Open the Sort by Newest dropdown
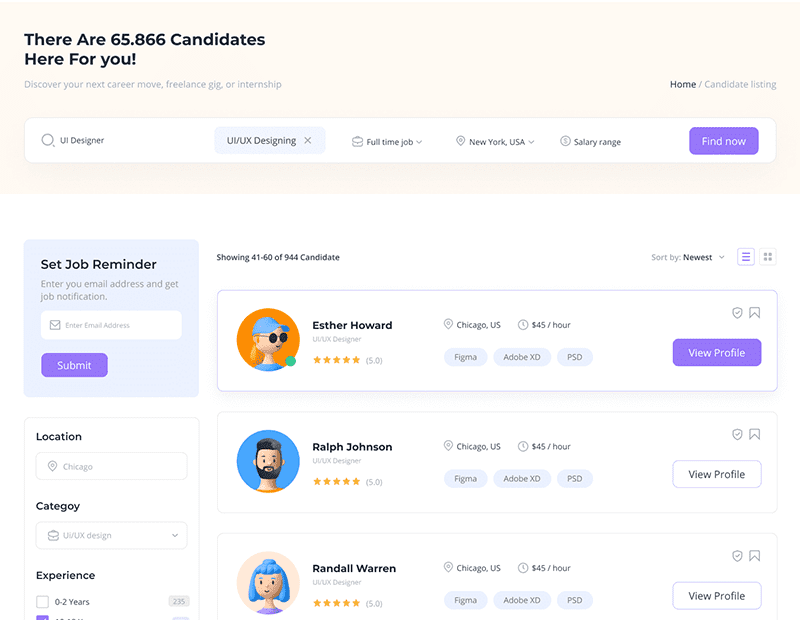The height and width of the screenshot is (620, 800). pos(688,258)
